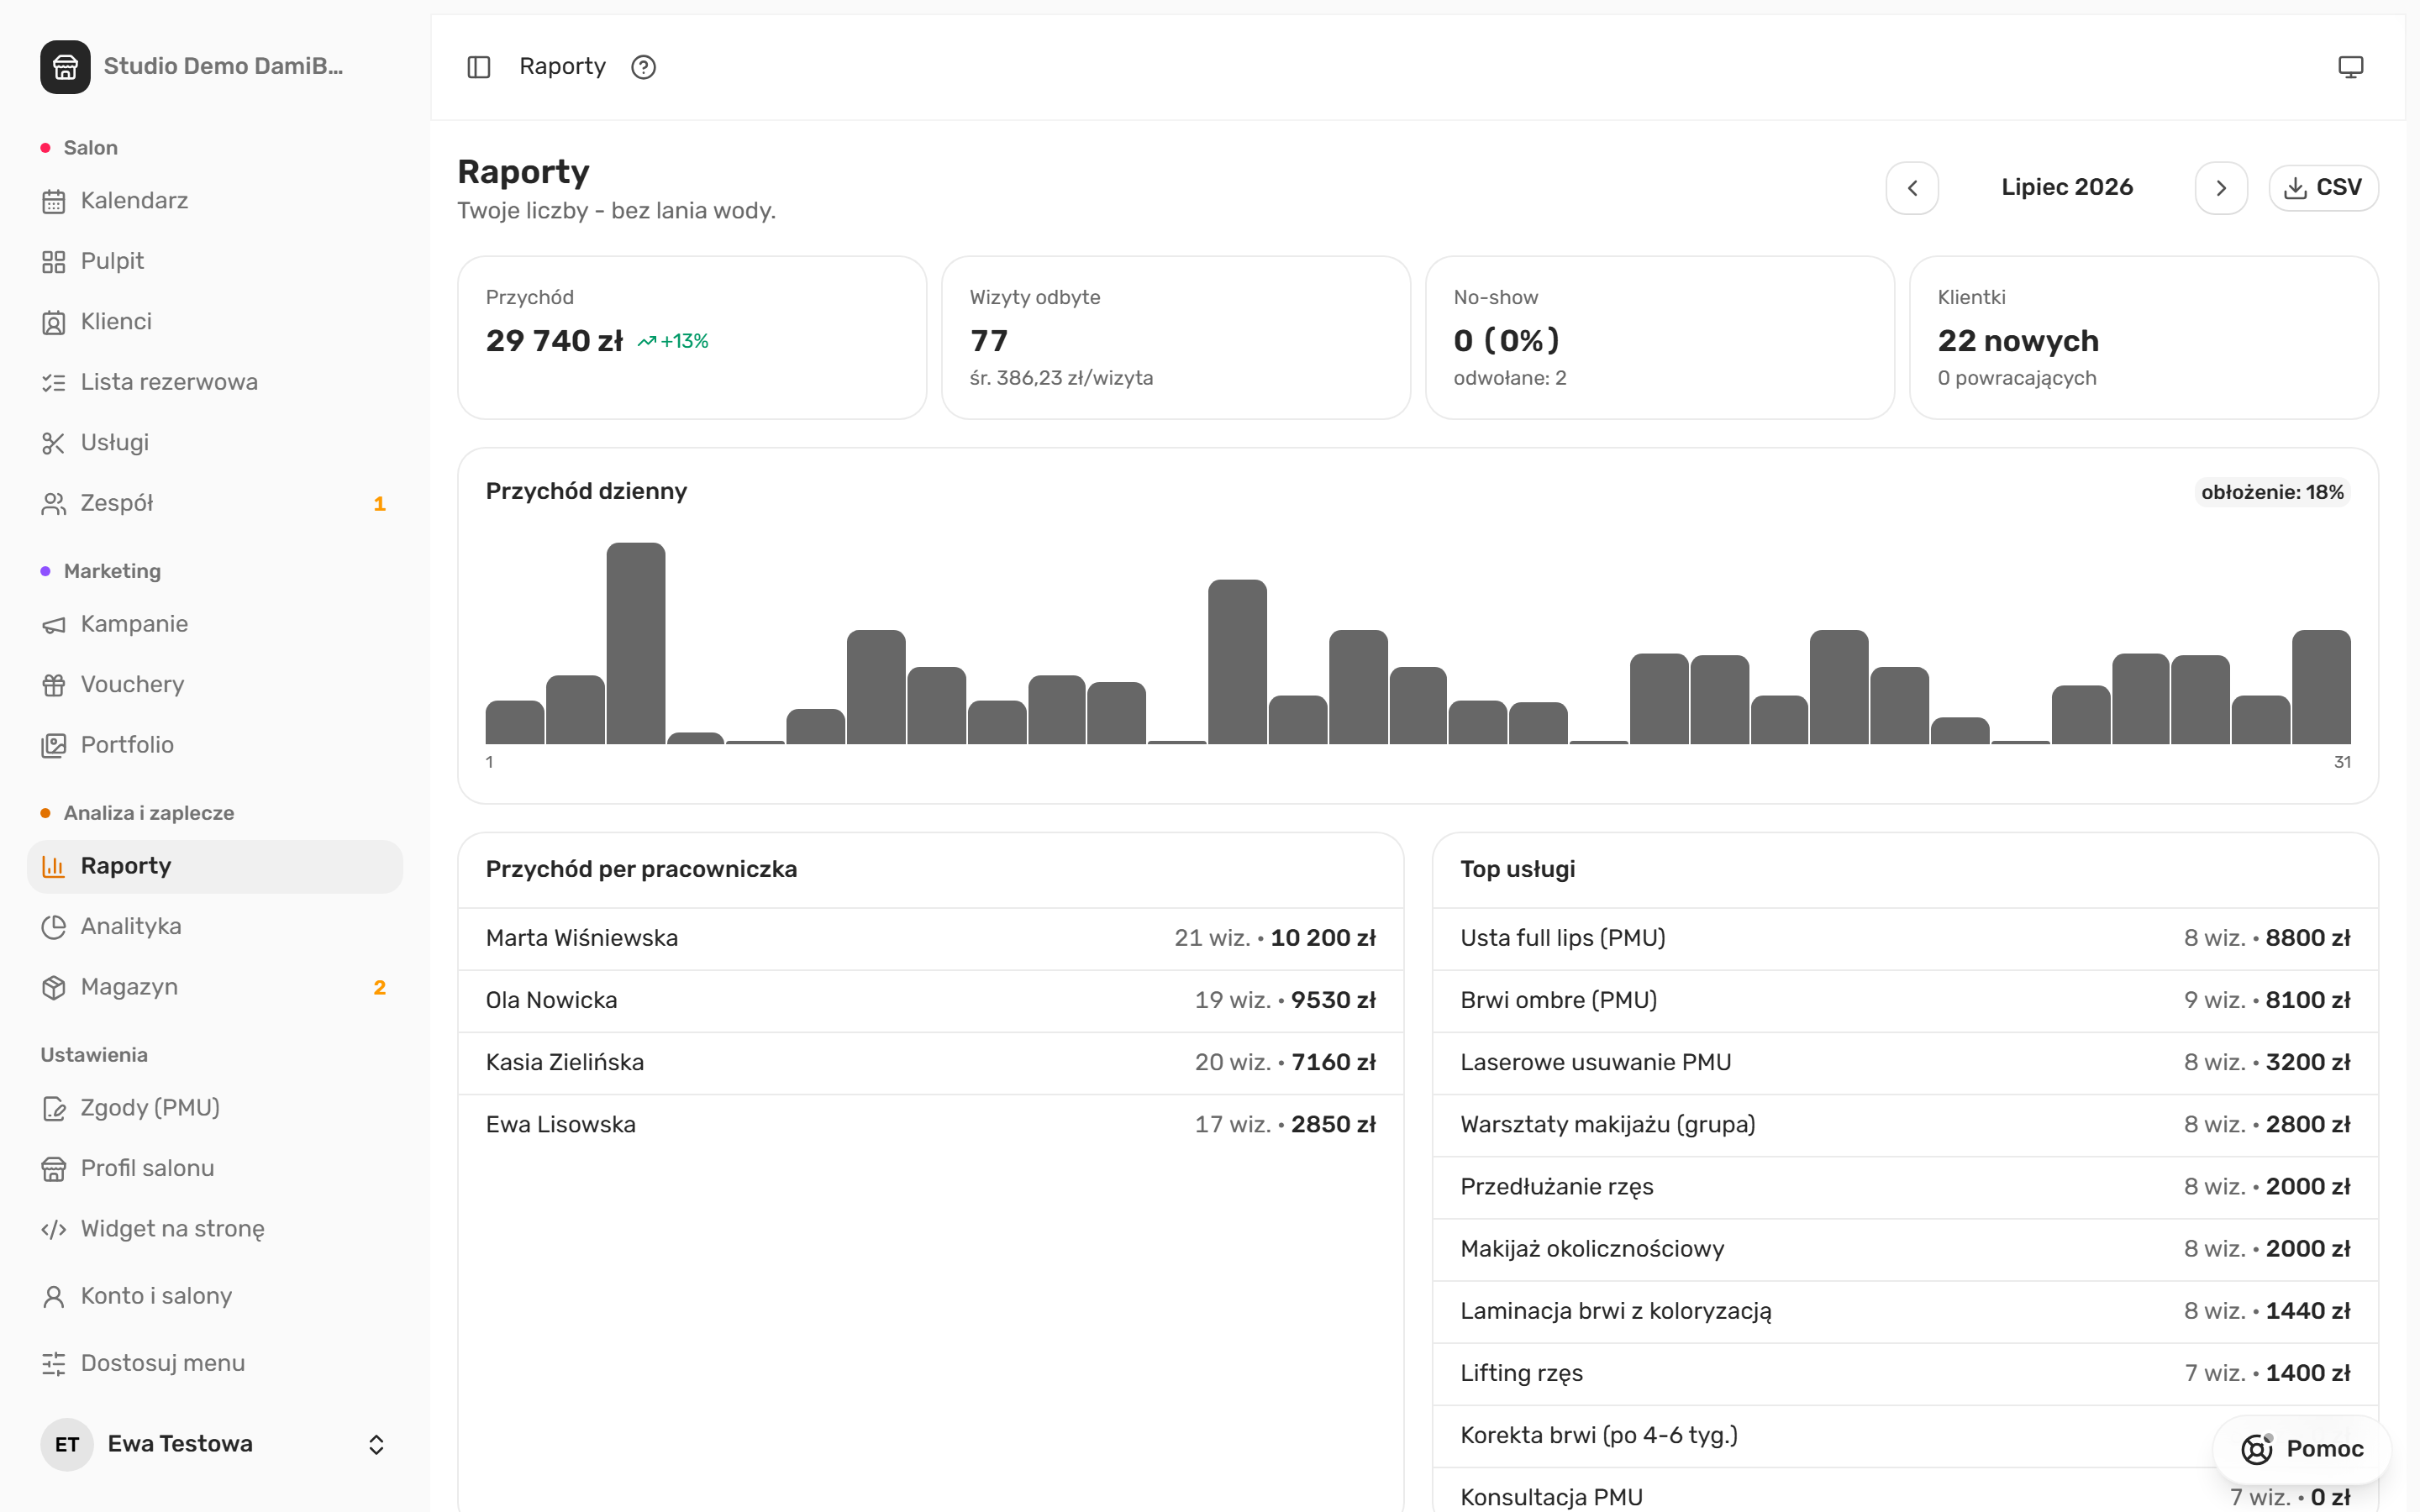Go to previous month with left chevron
2420x1512 pixels.
pyautogui.click(x=1912, y=188)
